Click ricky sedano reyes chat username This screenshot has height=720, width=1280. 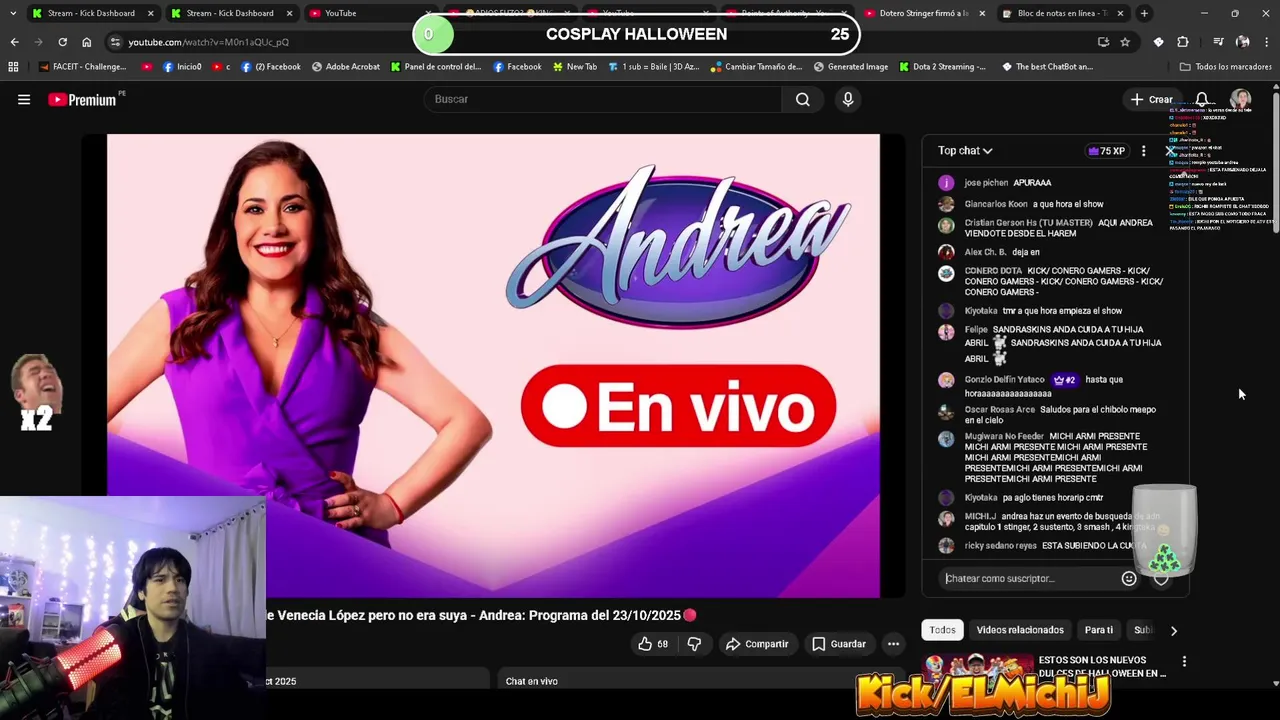pyautogui.click(x=1000, y=546)
